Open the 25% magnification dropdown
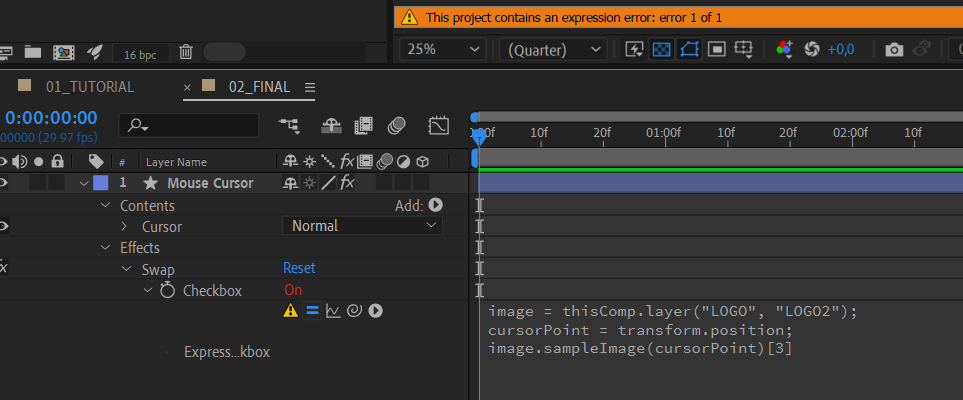This screenshot has width=963, height=400. (442, 49)
